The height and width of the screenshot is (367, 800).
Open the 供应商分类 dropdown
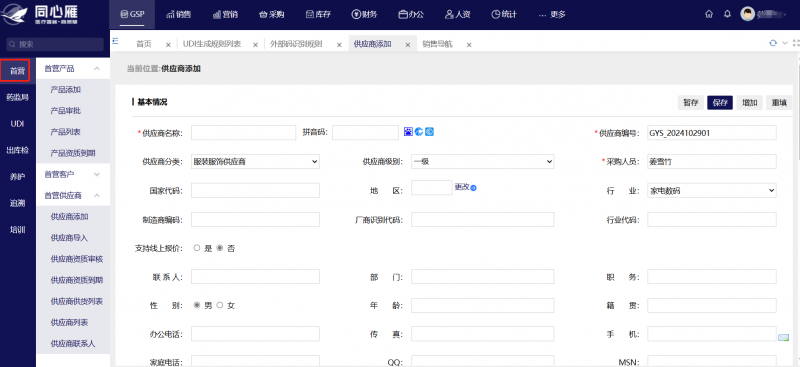tap(255, 162)
